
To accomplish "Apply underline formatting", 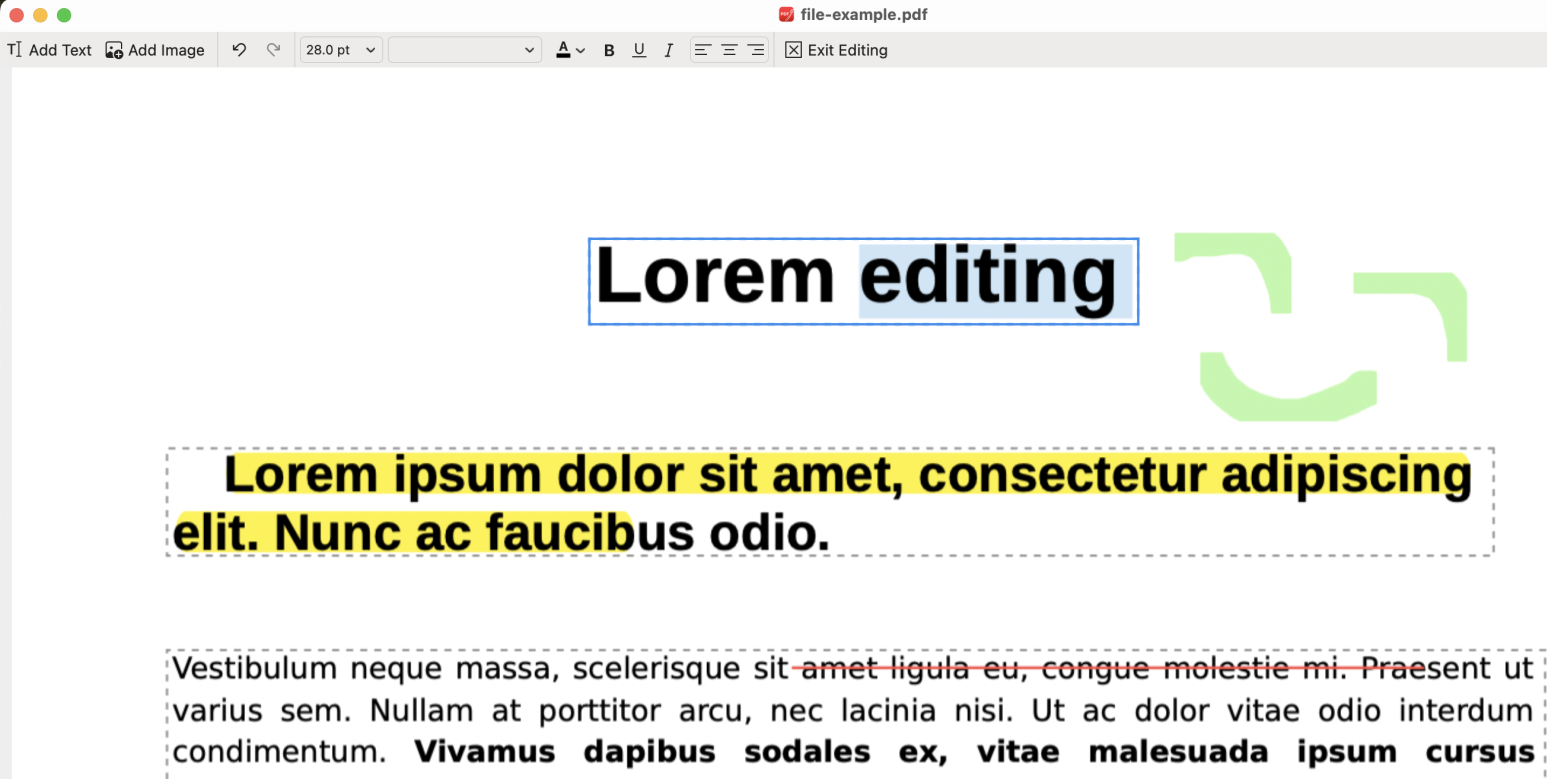I will click(x=639, y=49).
